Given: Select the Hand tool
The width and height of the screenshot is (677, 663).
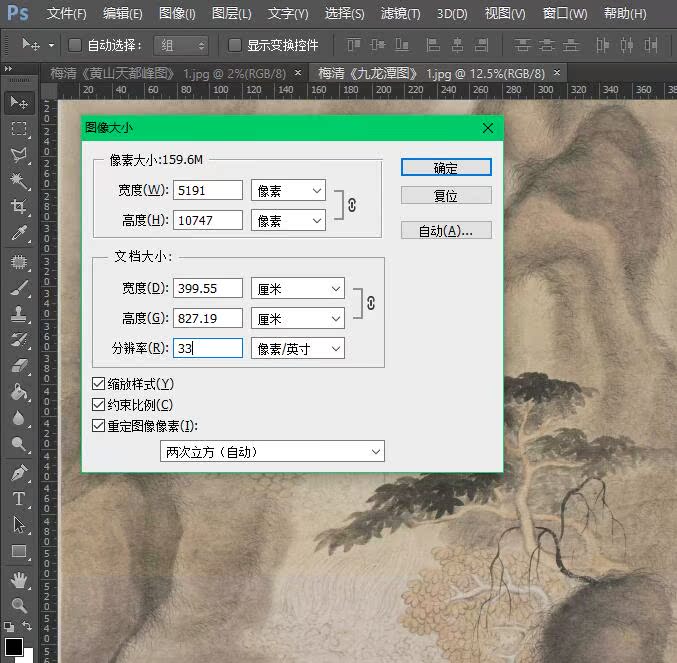Looking at the screenshot, I should (19, 580).
